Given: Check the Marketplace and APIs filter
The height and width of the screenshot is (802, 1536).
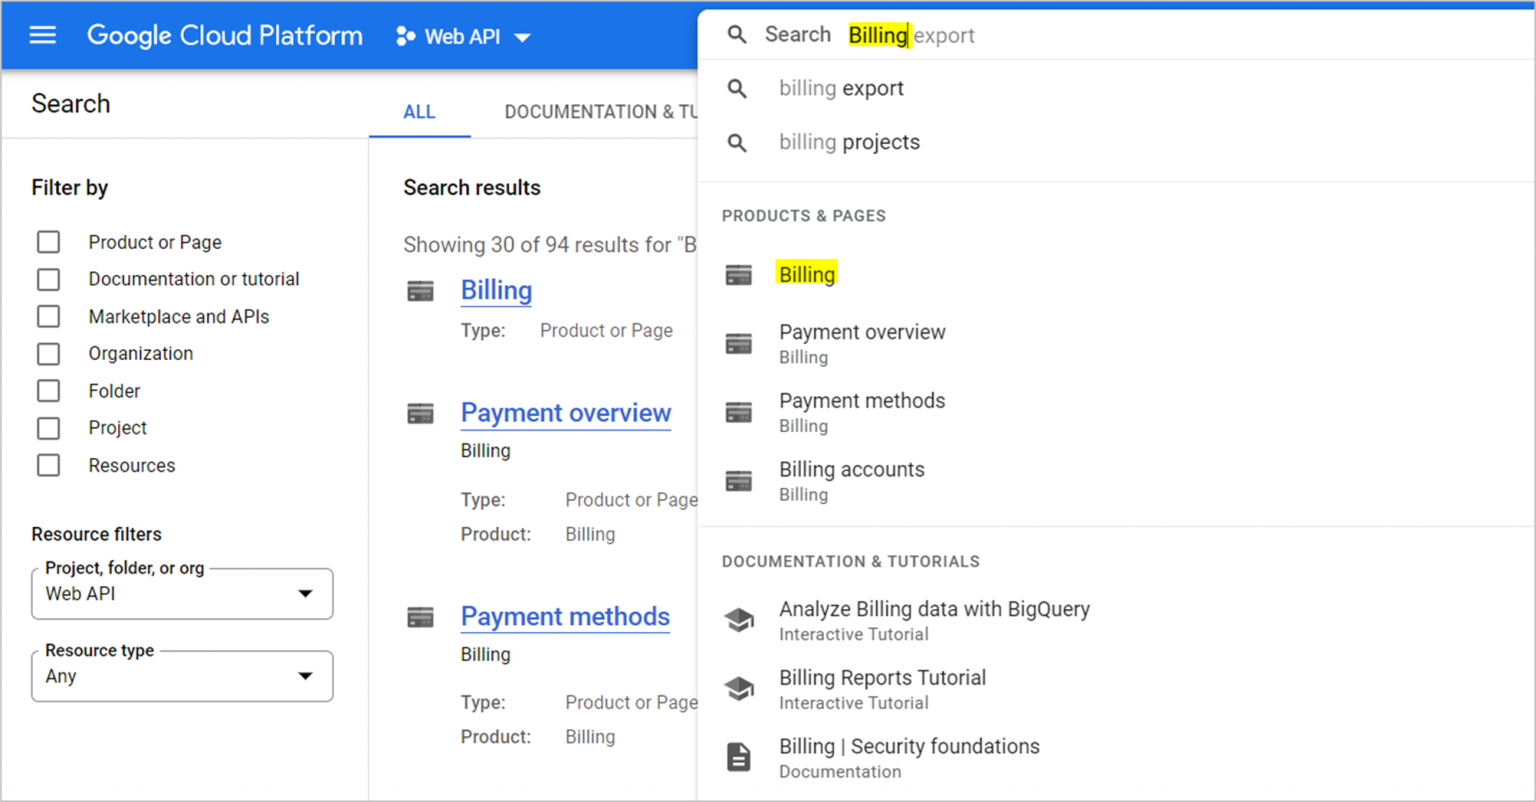Looking at the screenshot, I should (x=48, y=317).
